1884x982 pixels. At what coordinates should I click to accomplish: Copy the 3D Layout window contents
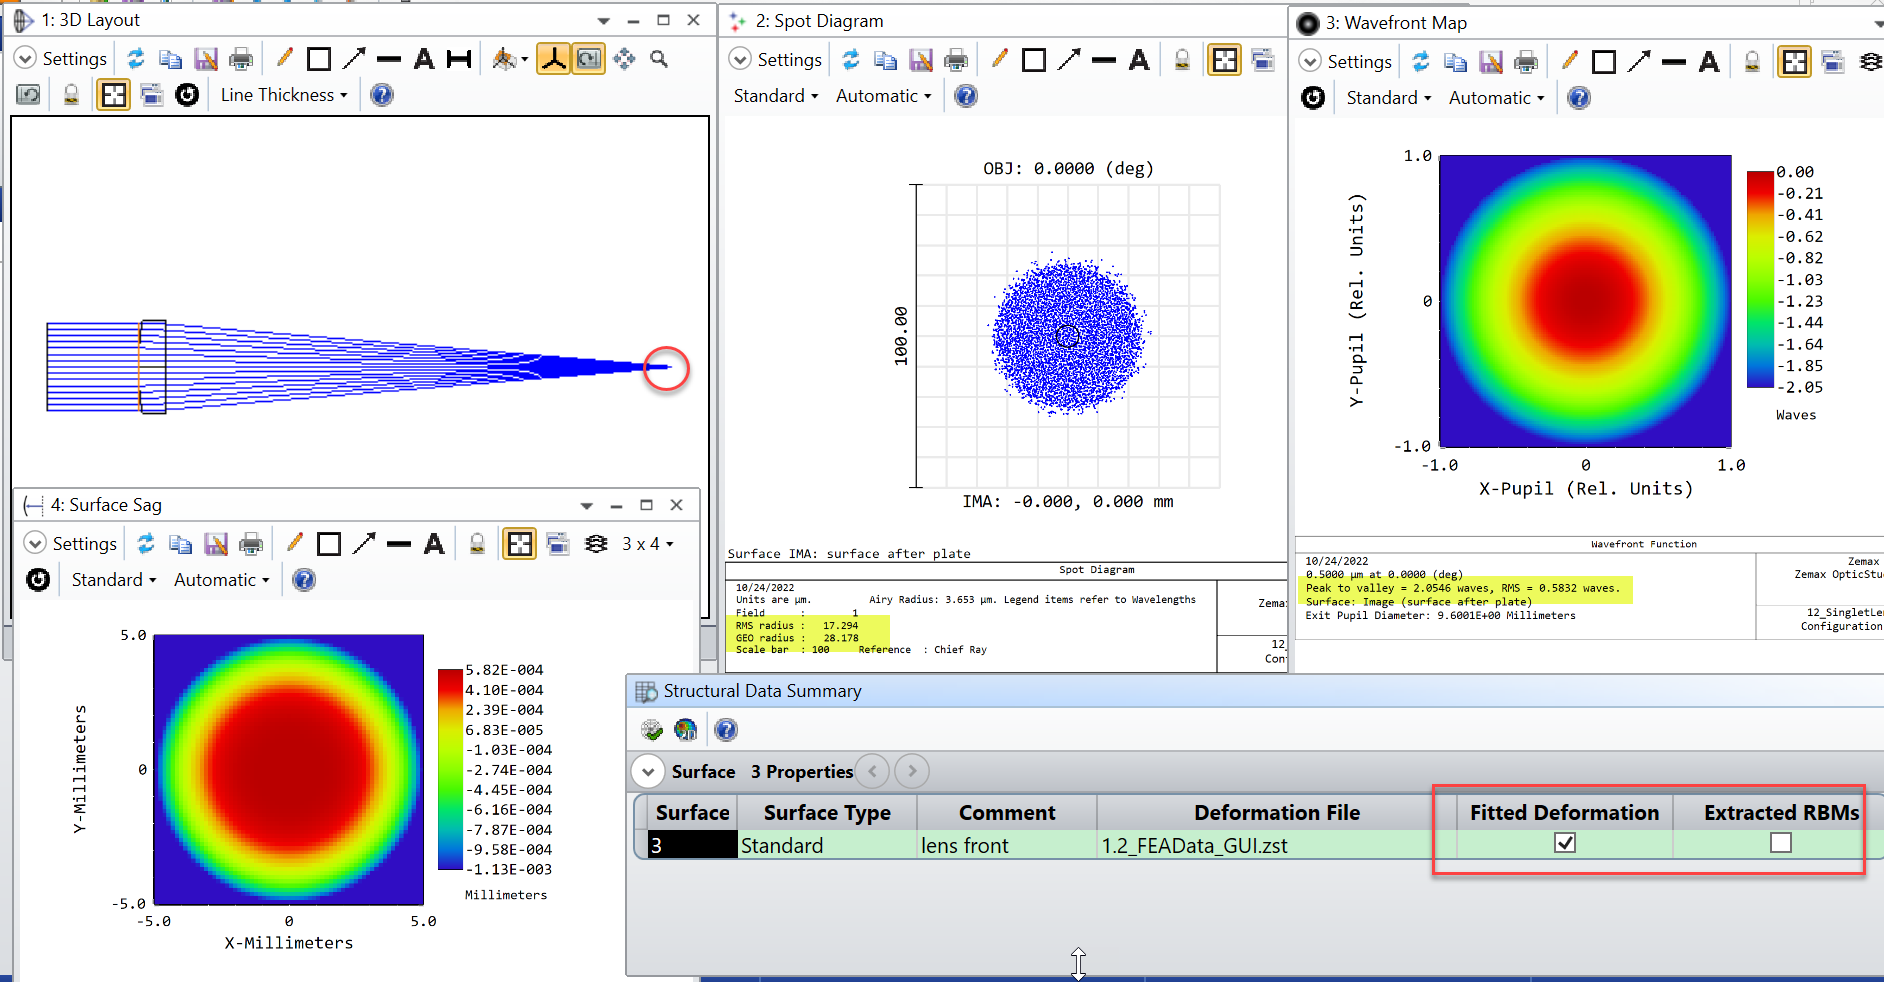(x=171, y=59)
